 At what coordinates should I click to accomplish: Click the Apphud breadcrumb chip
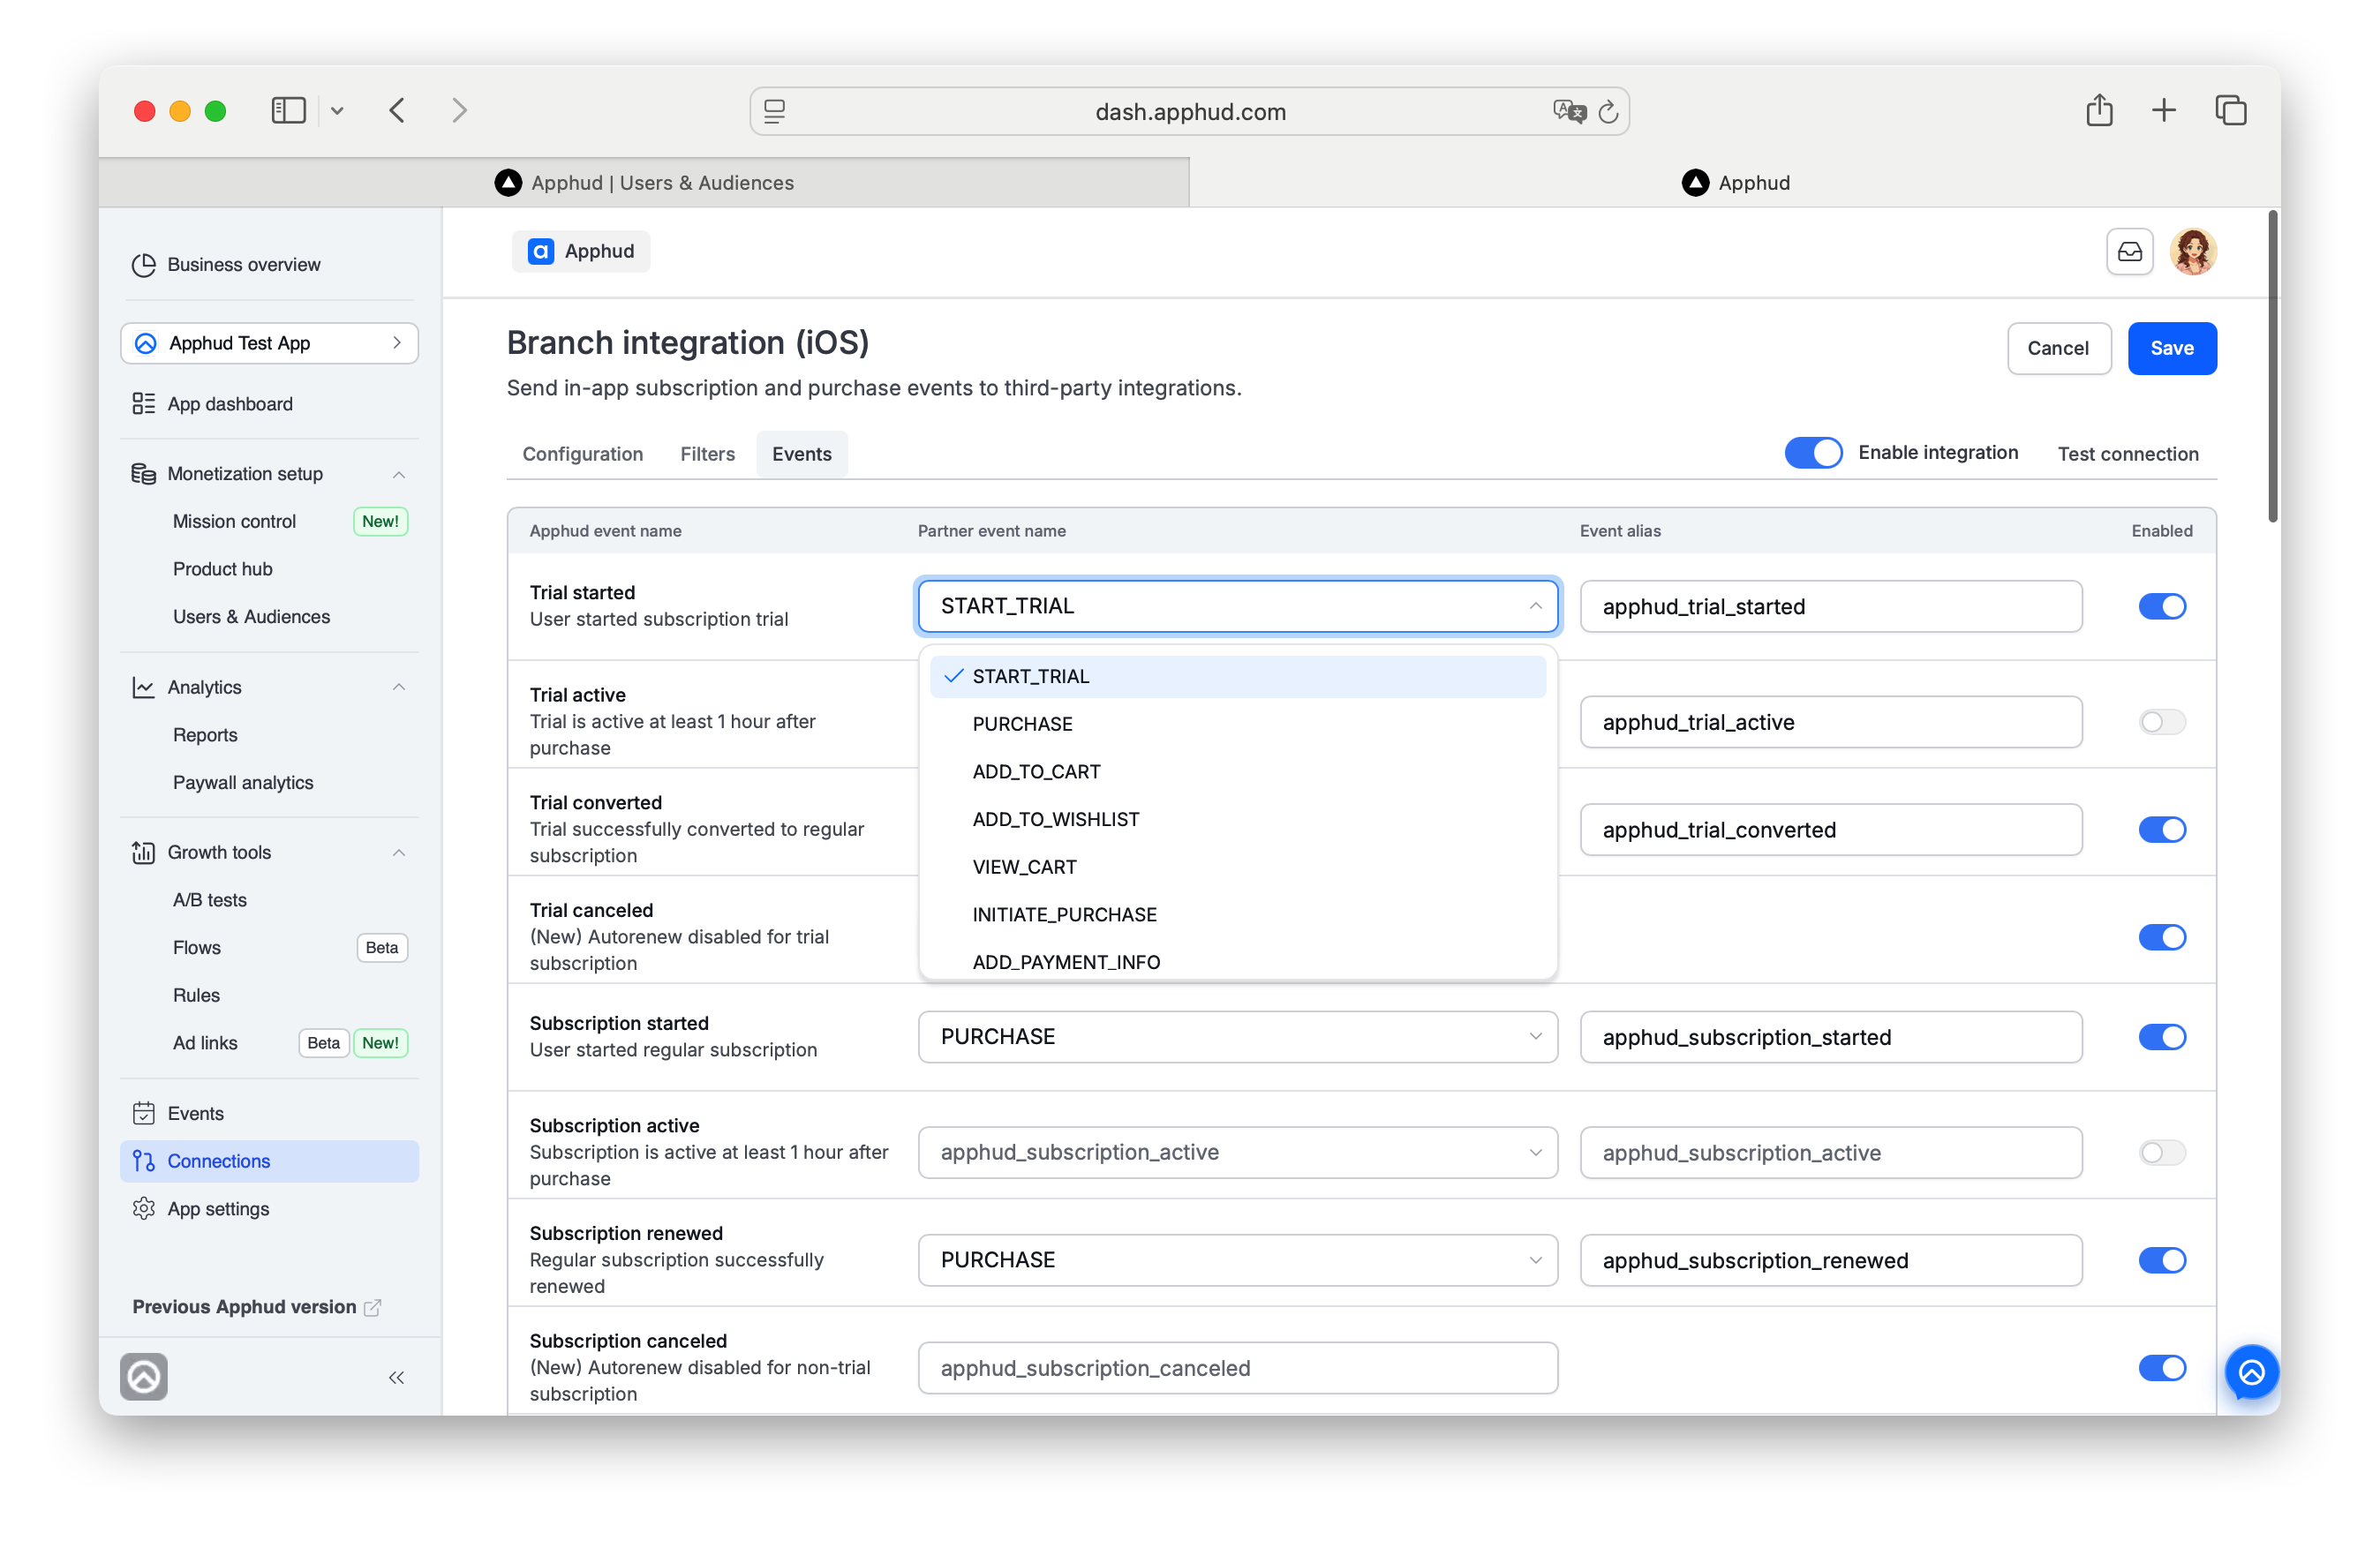[x=580, y=251]
